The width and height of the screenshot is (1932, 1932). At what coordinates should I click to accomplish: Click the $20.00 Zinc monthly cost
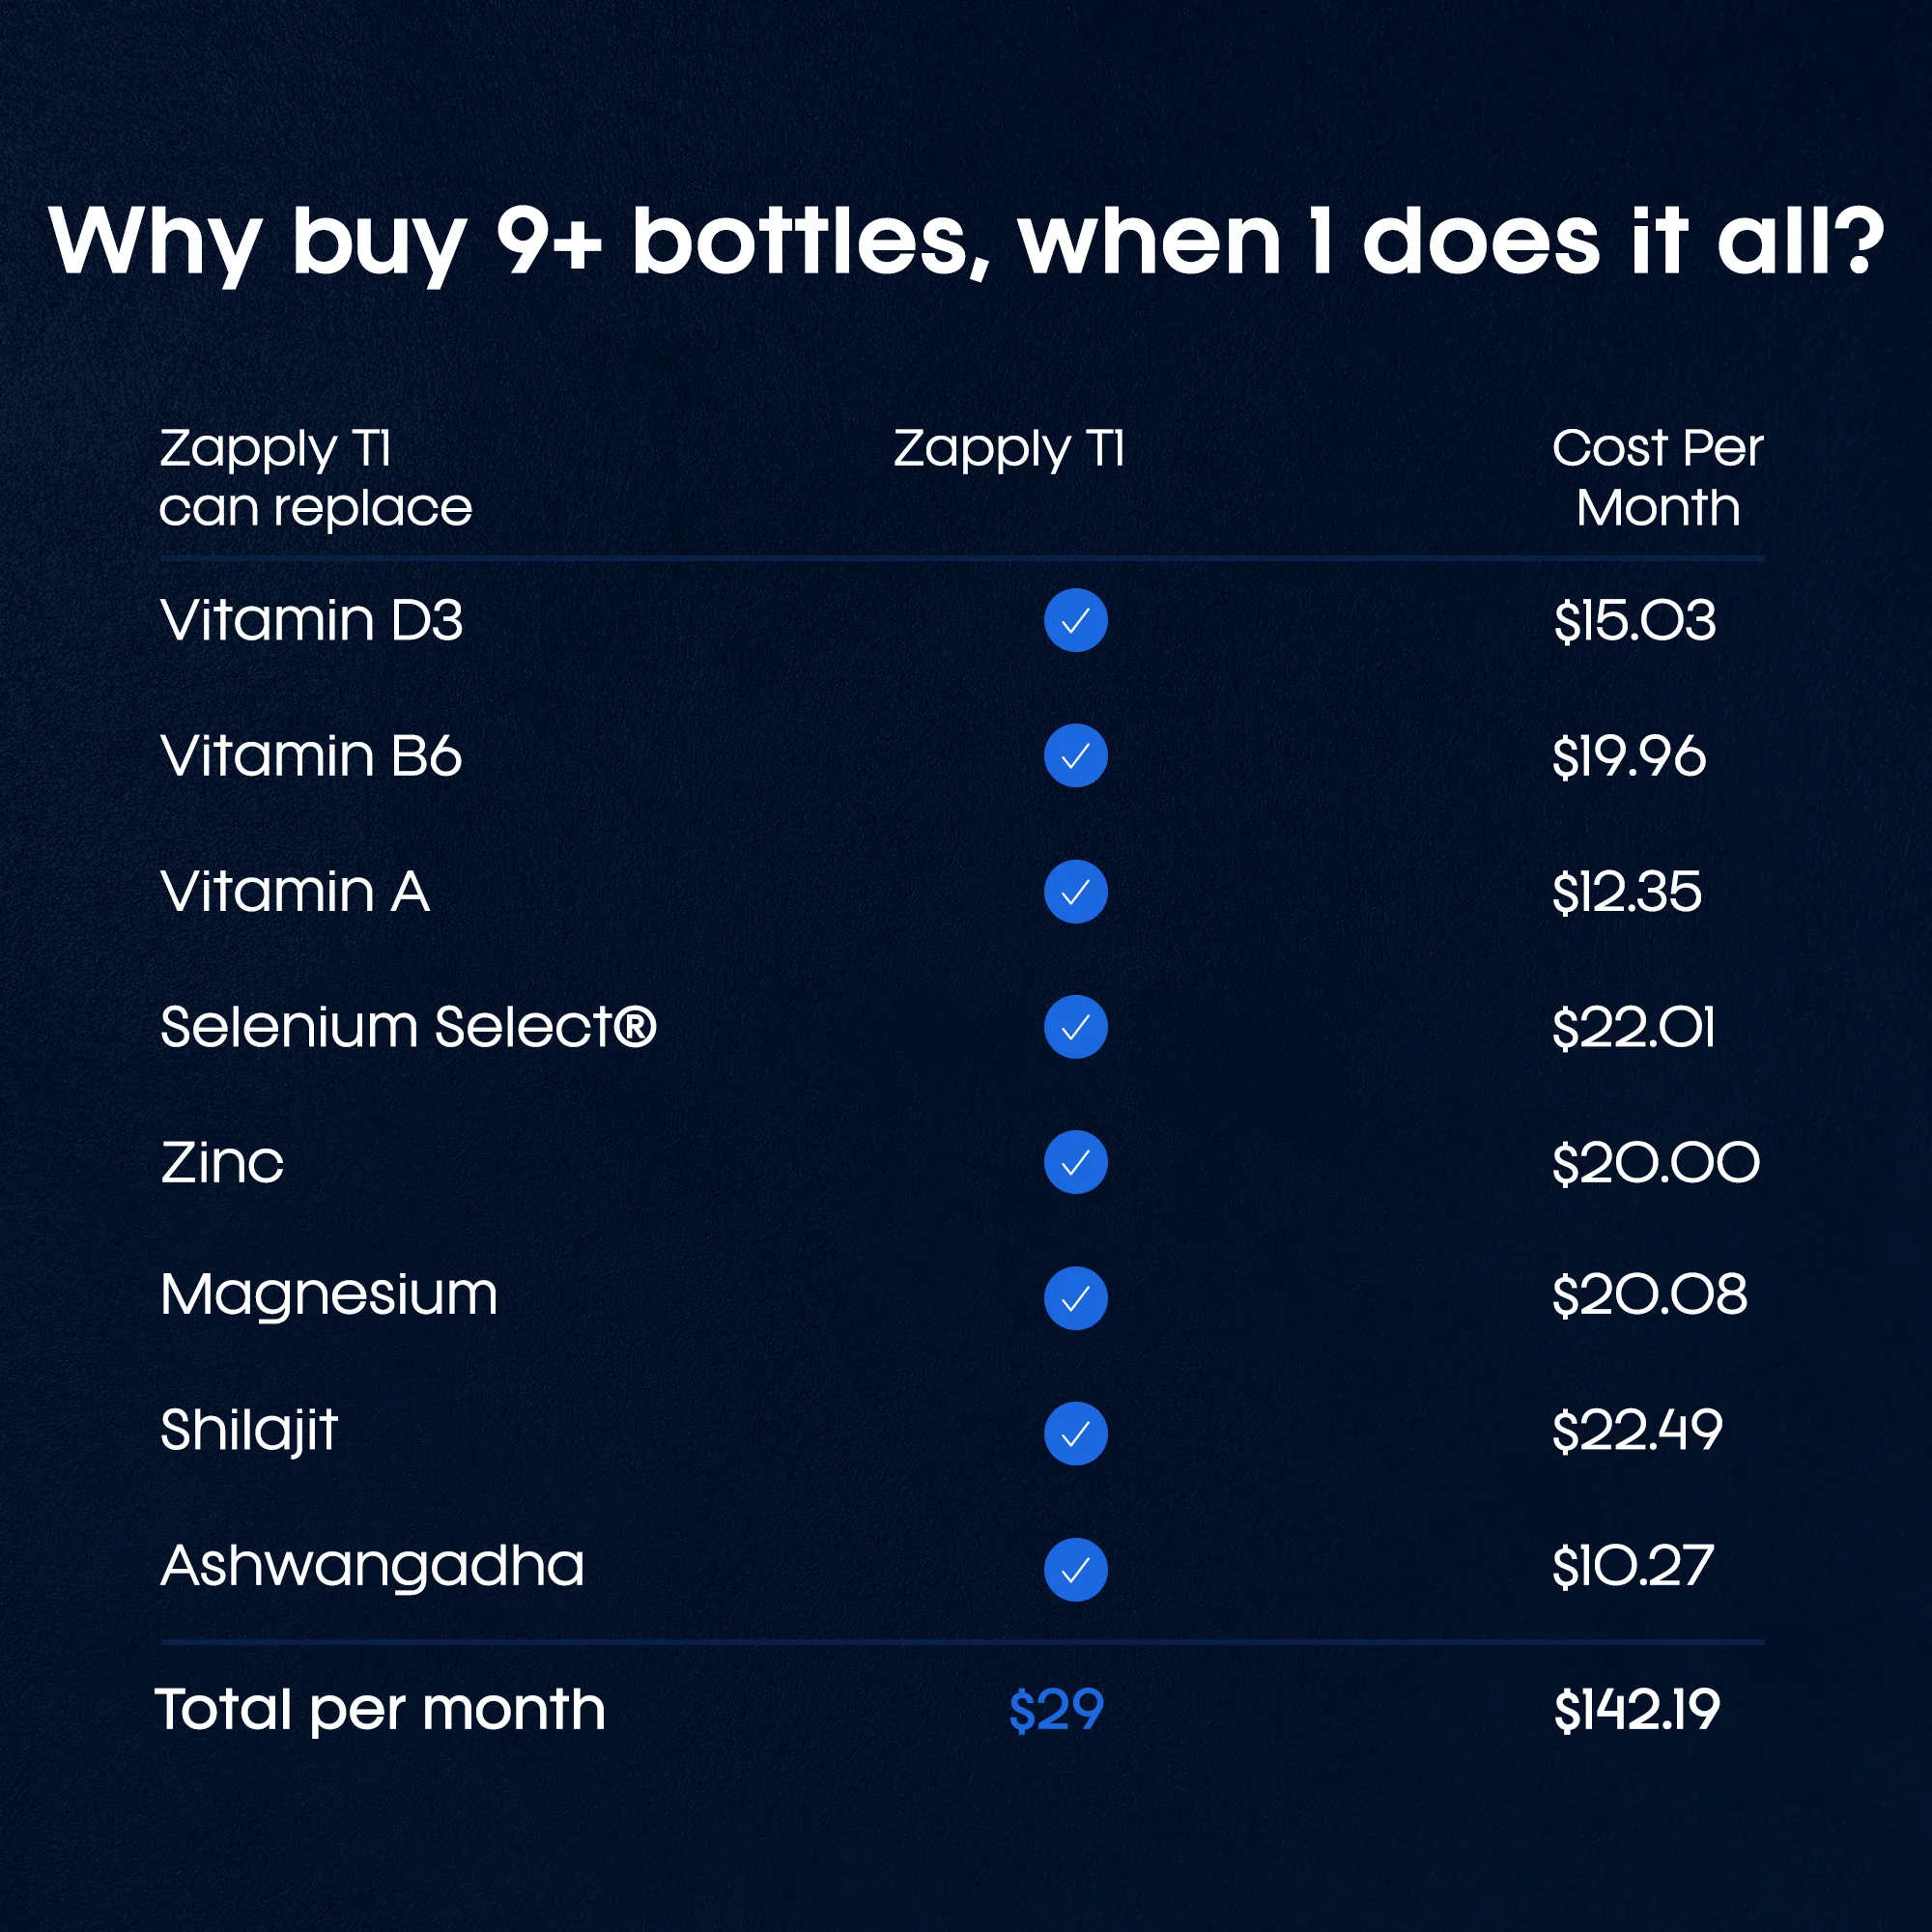1655,1163
